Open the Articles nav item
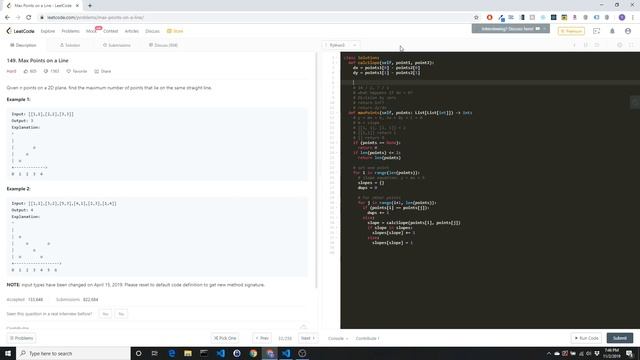This screenshot has height=360, width=640. 131,31
